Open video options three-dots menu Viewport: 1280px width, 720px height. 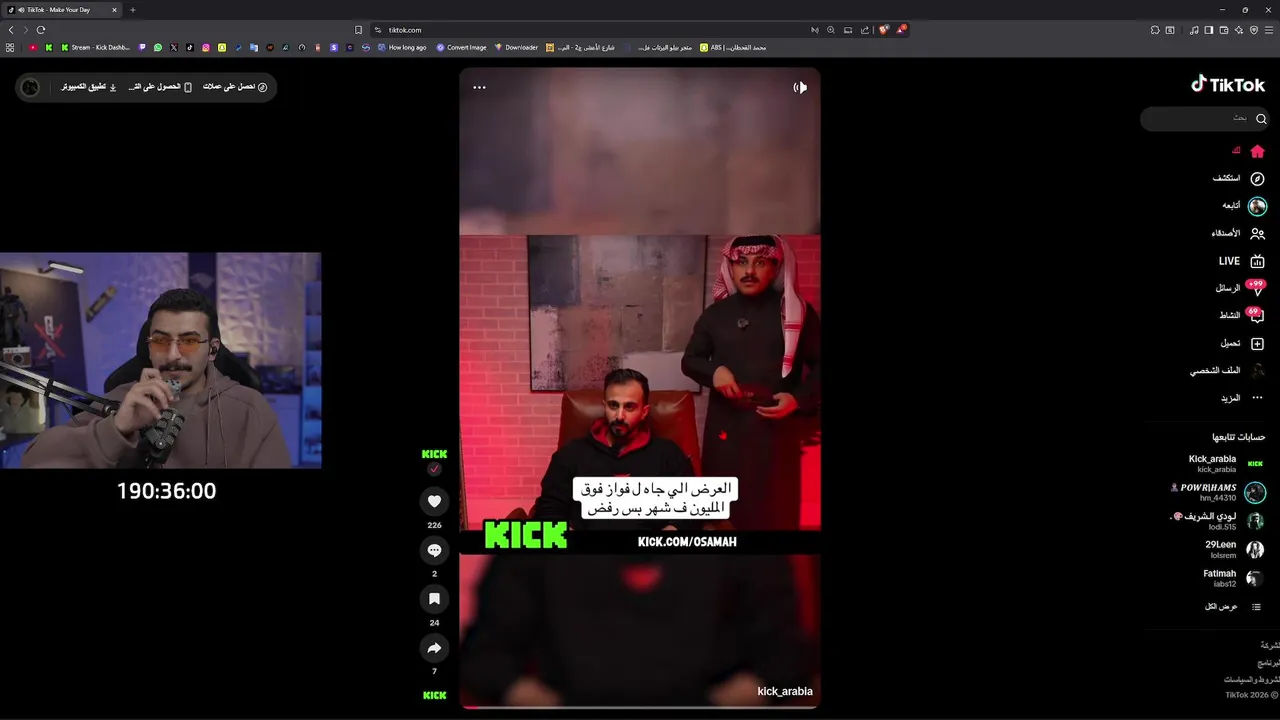click(x=479, y=87)
